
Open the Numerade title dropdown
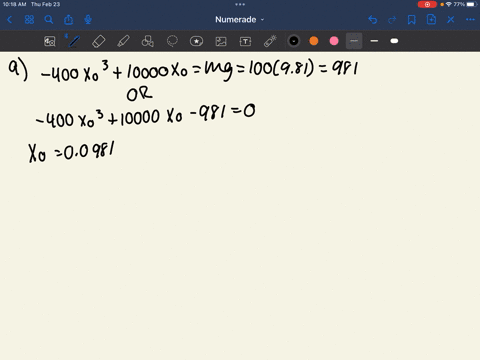240,20
